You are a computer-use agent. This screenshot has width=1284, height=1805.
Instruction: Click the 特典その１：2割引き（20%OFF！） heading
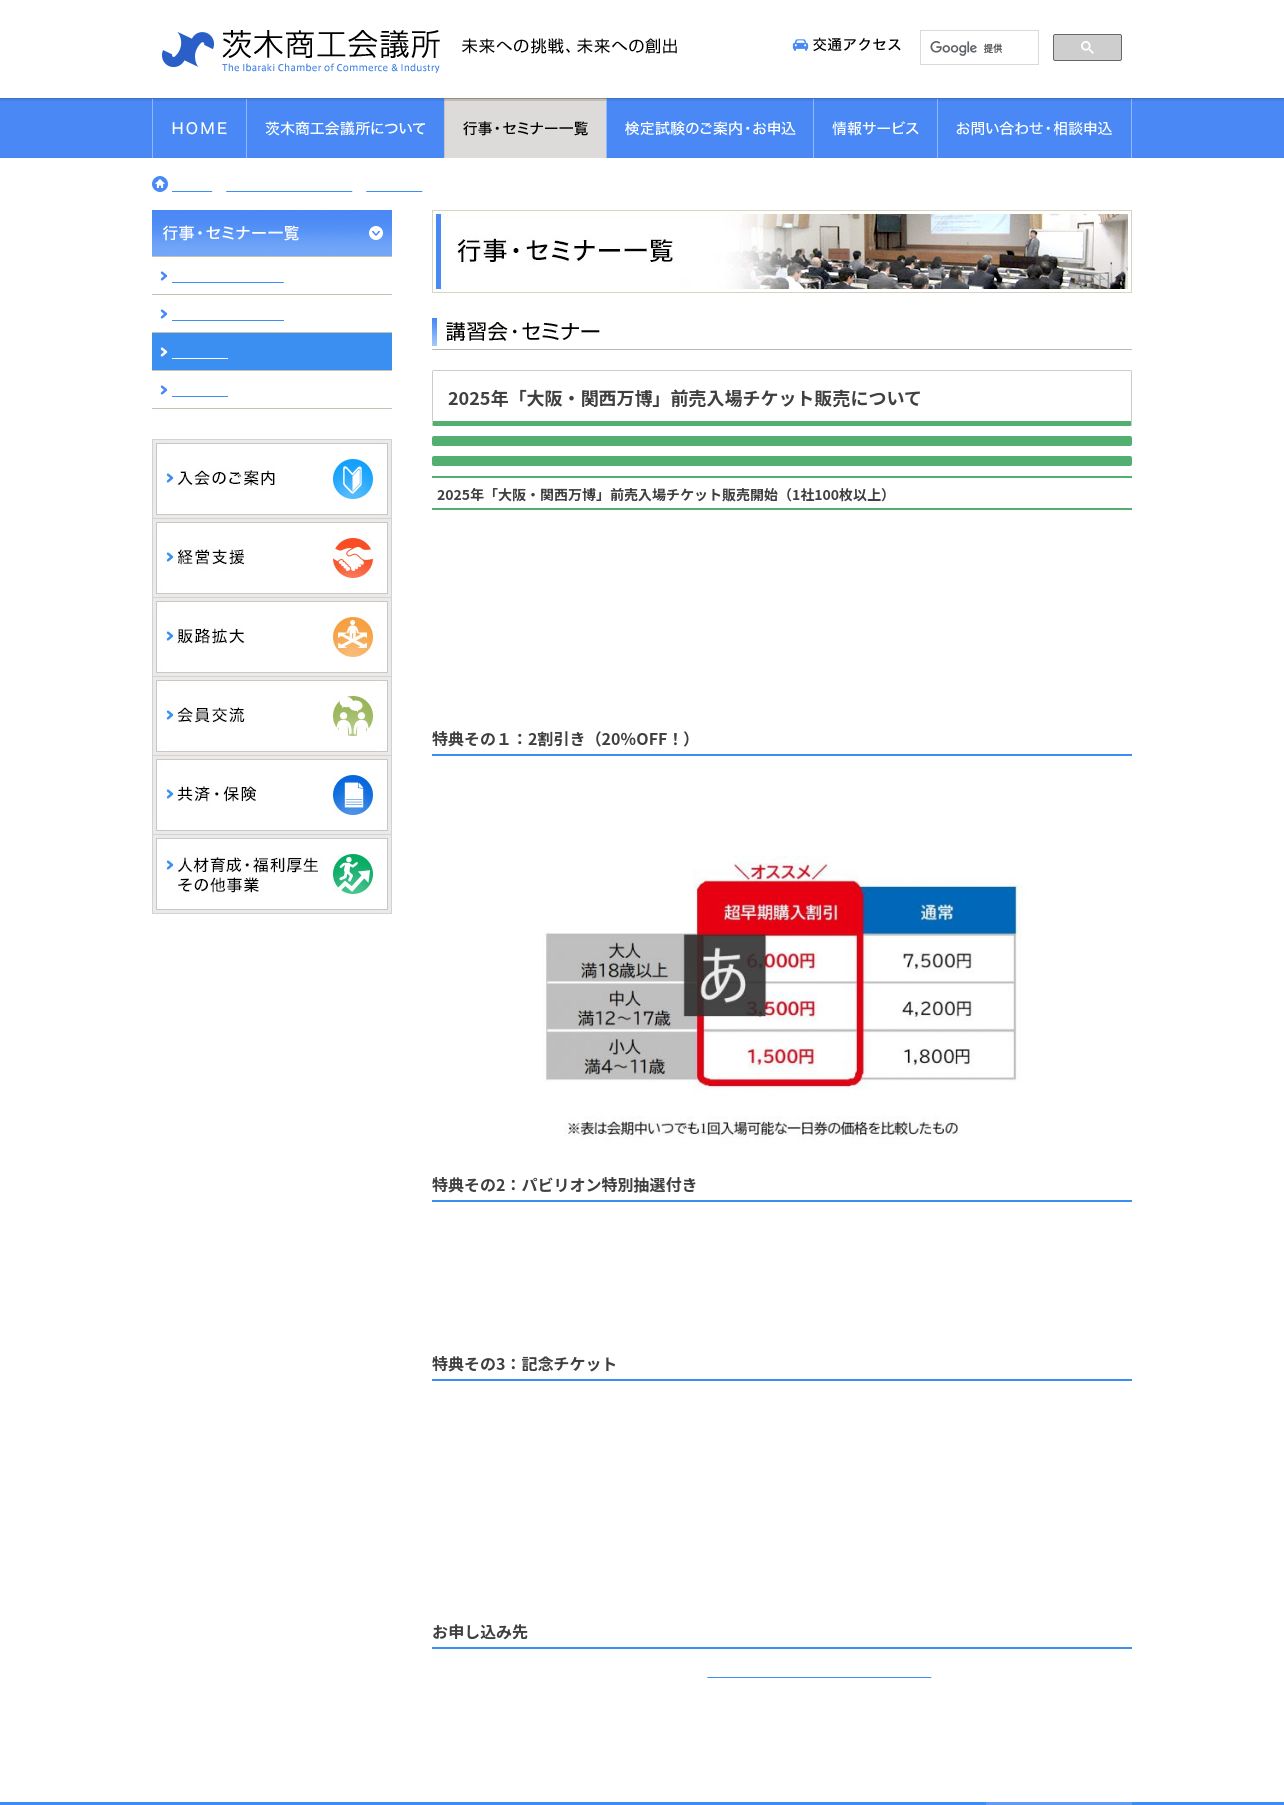(x=561, y=739)
